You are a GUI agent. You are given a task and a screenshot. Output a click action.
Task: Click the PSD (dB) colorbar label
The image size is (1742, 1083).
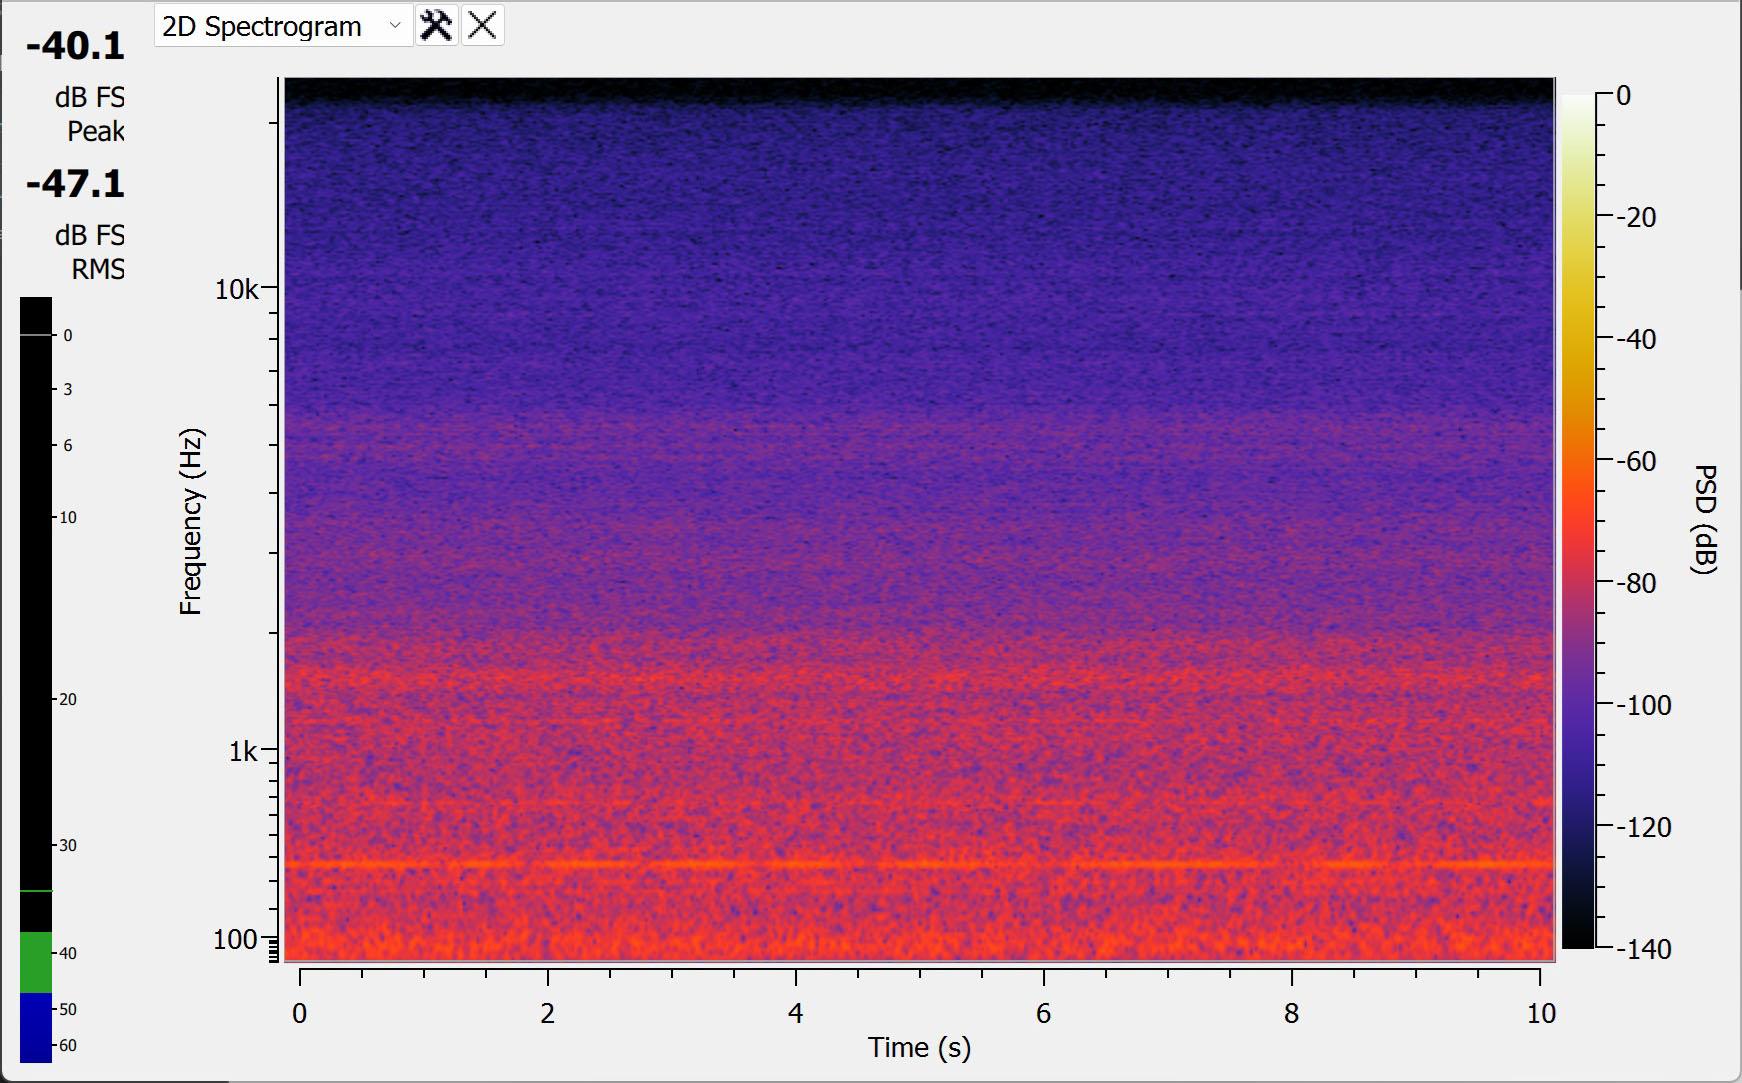1705,519
